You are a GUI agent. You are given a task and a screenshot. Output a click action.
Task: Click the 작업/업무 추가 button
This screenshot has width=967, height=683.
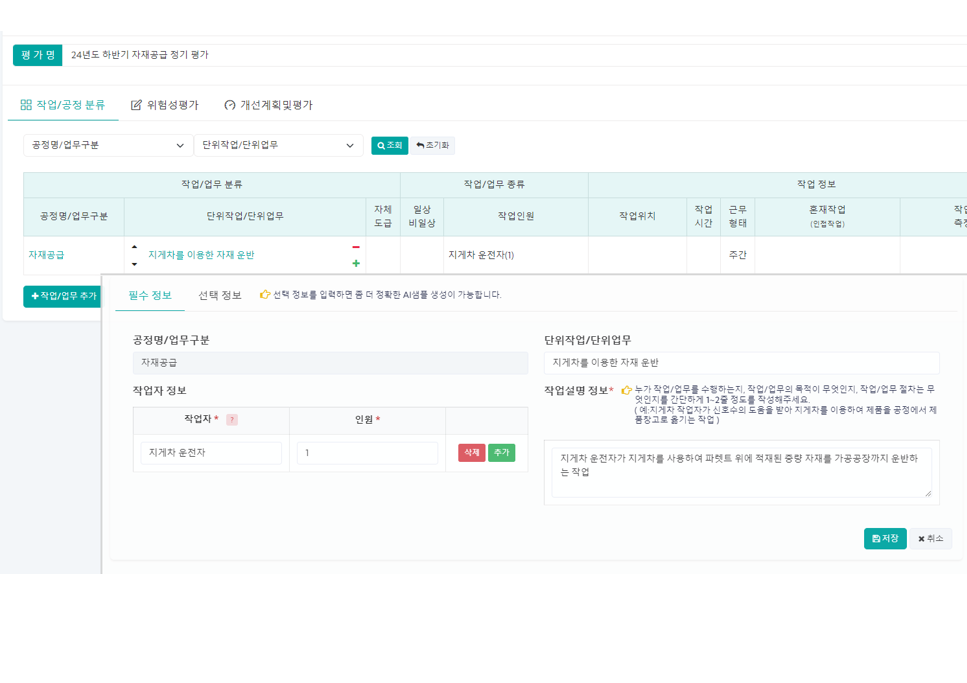coord(63,296)
